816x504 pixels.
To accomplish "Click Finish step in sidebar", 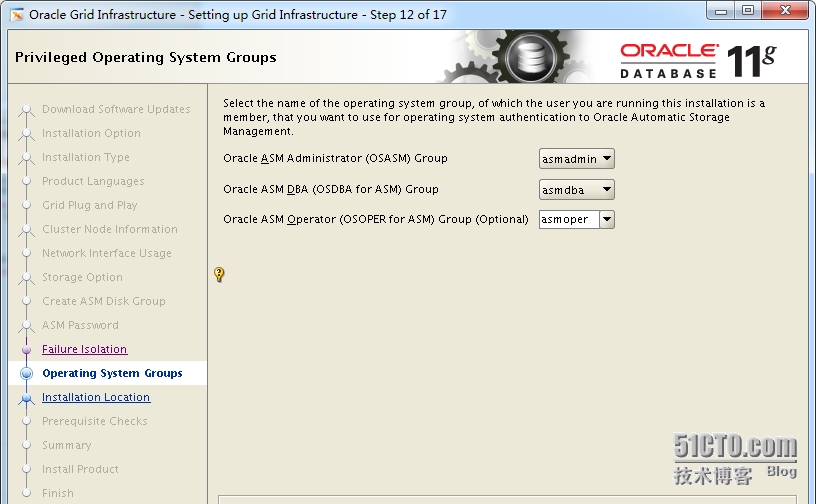I will [x=58, y=493].
